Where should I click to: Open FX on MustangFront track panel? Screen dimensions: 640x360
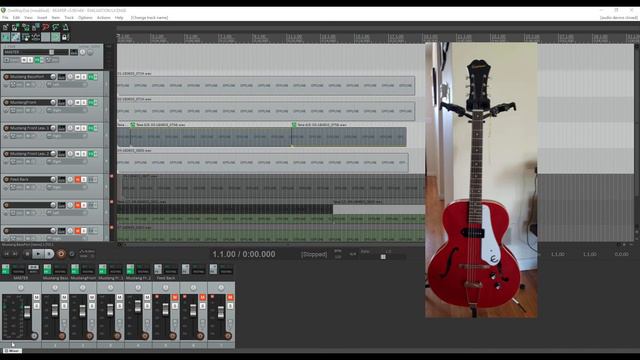click(91, 102)
